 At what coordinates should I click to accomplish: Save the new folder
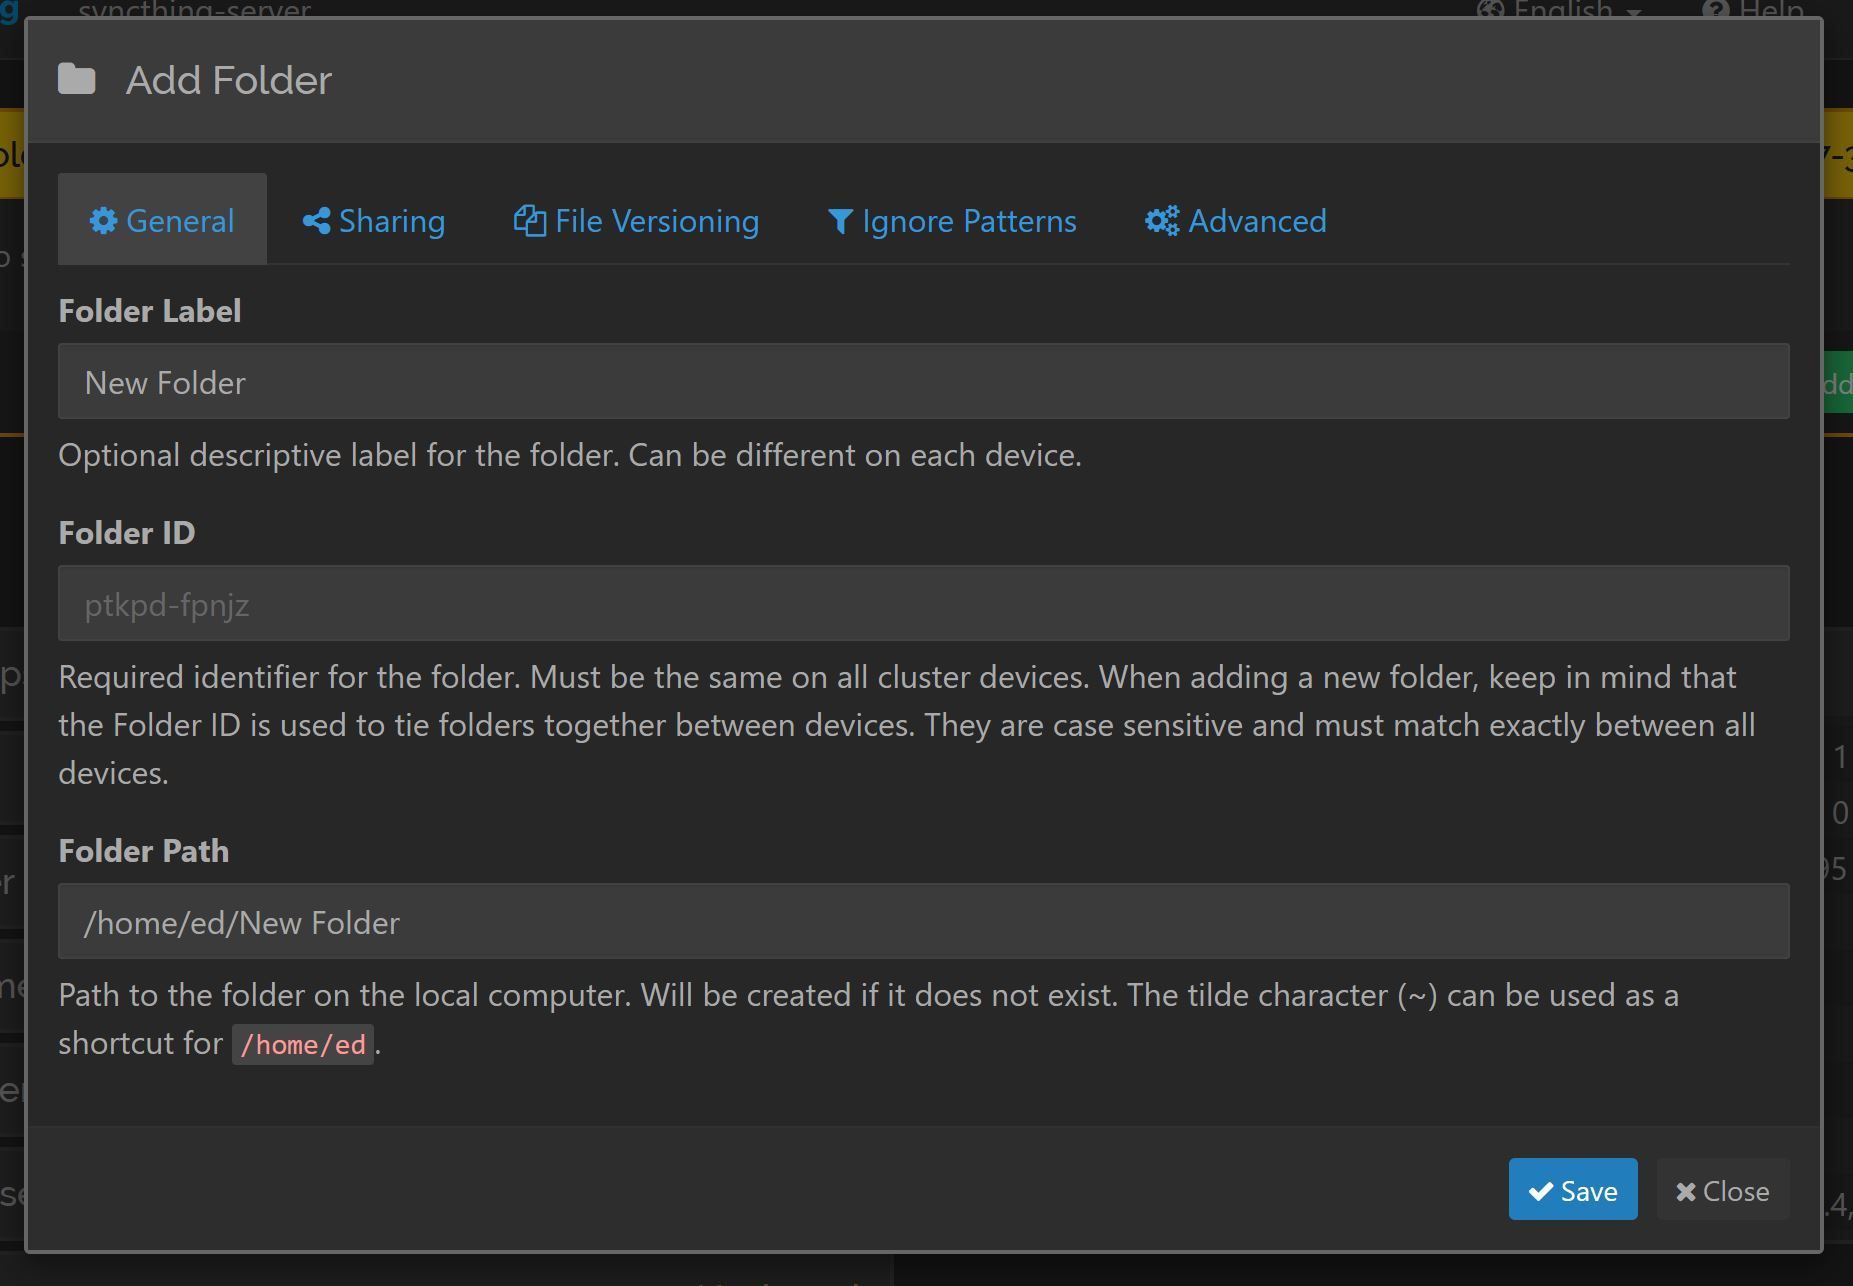click(x=1573, y=1189)
